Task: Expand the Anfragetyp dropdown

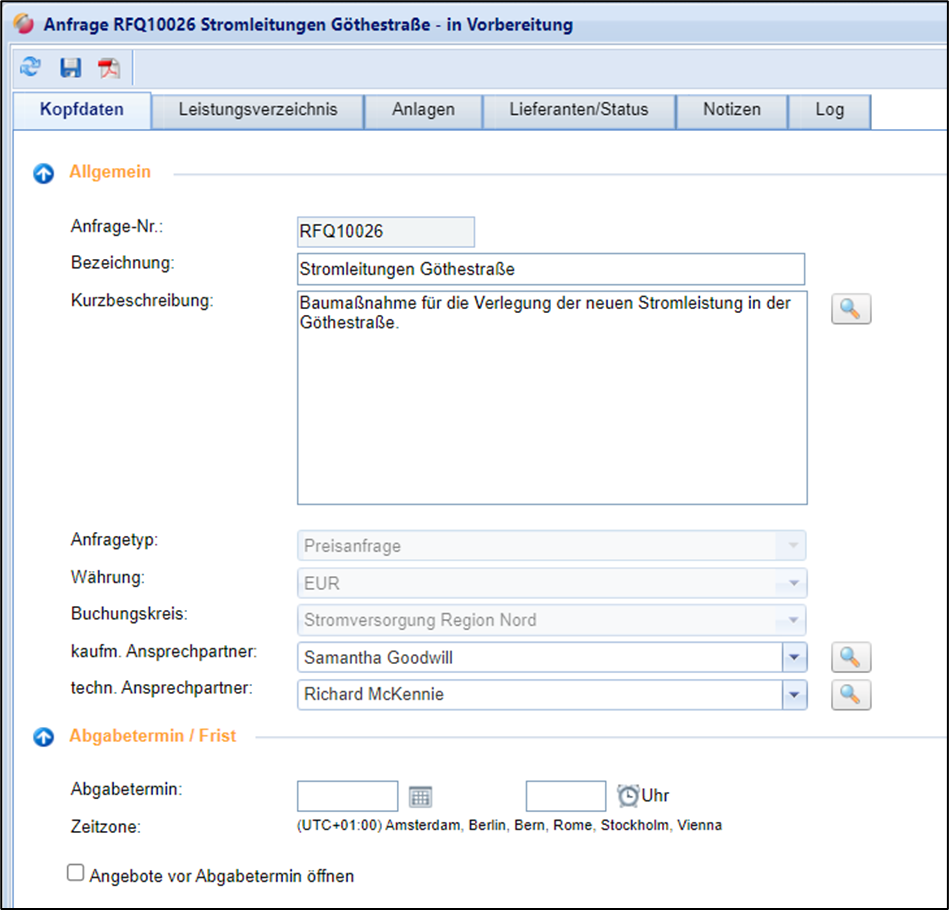Action: pyautogui.click(x=794, y=546)
